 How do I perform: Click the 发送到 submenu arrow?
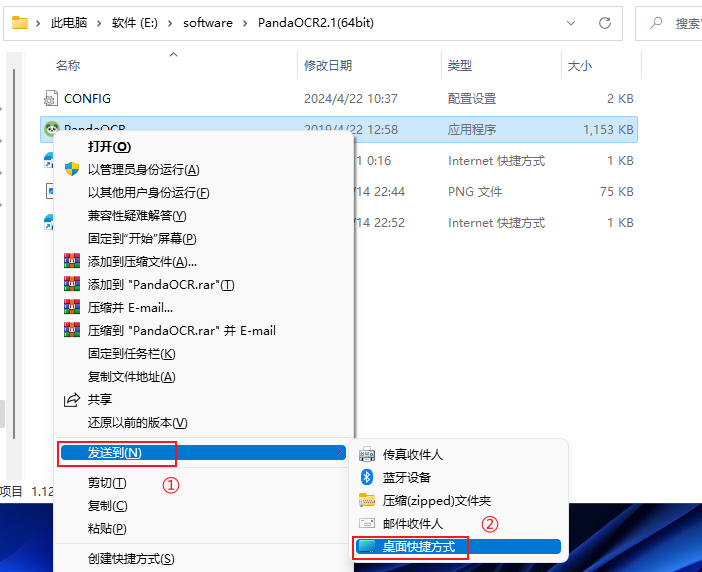[x=338, y=452]
